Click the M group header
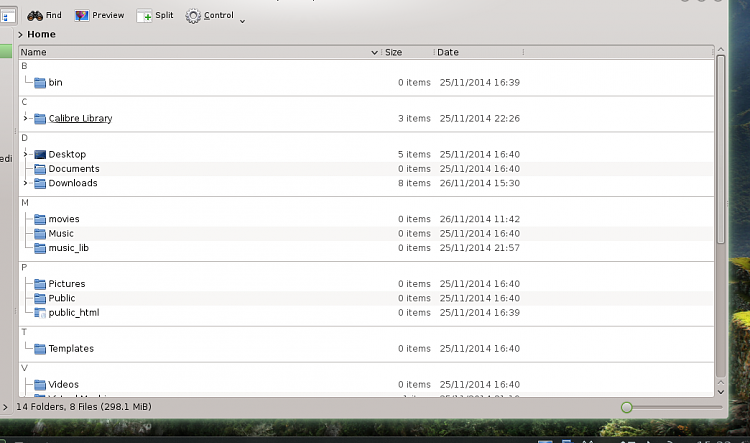The height and width of the screenshot is (443, 750). coord(25,203)
